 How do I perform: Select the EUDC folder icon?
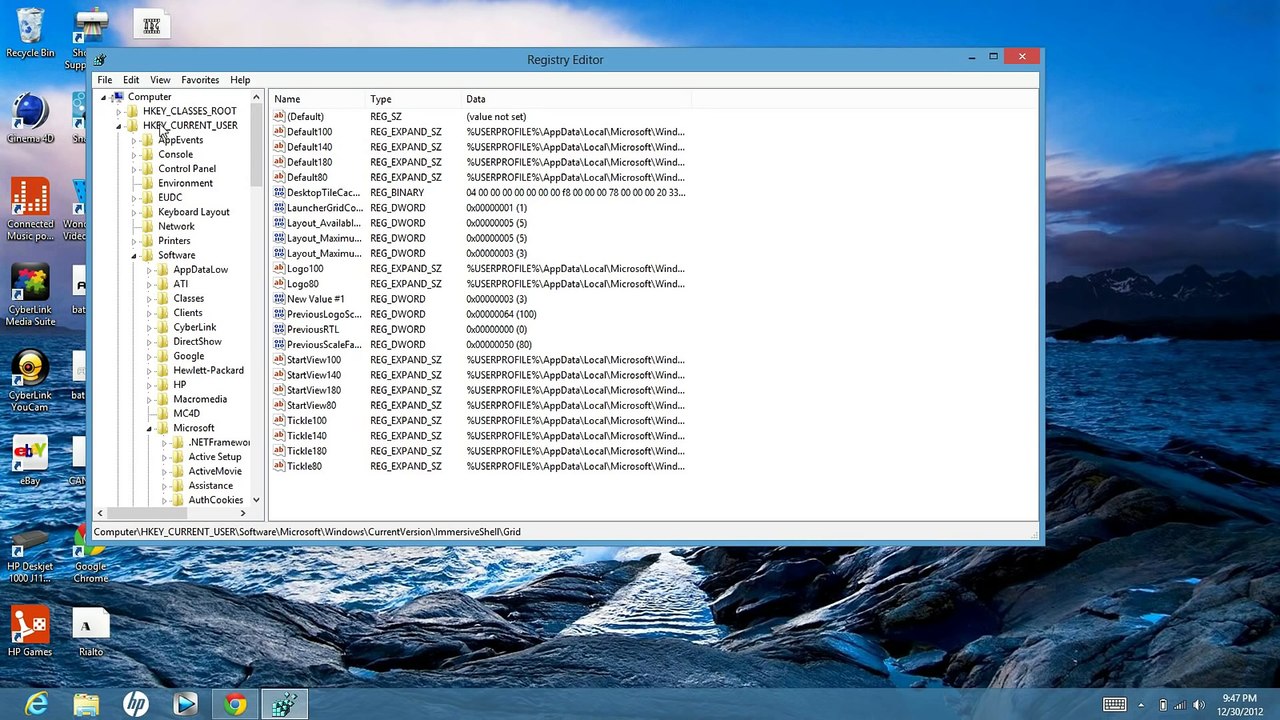click(148, 198)
